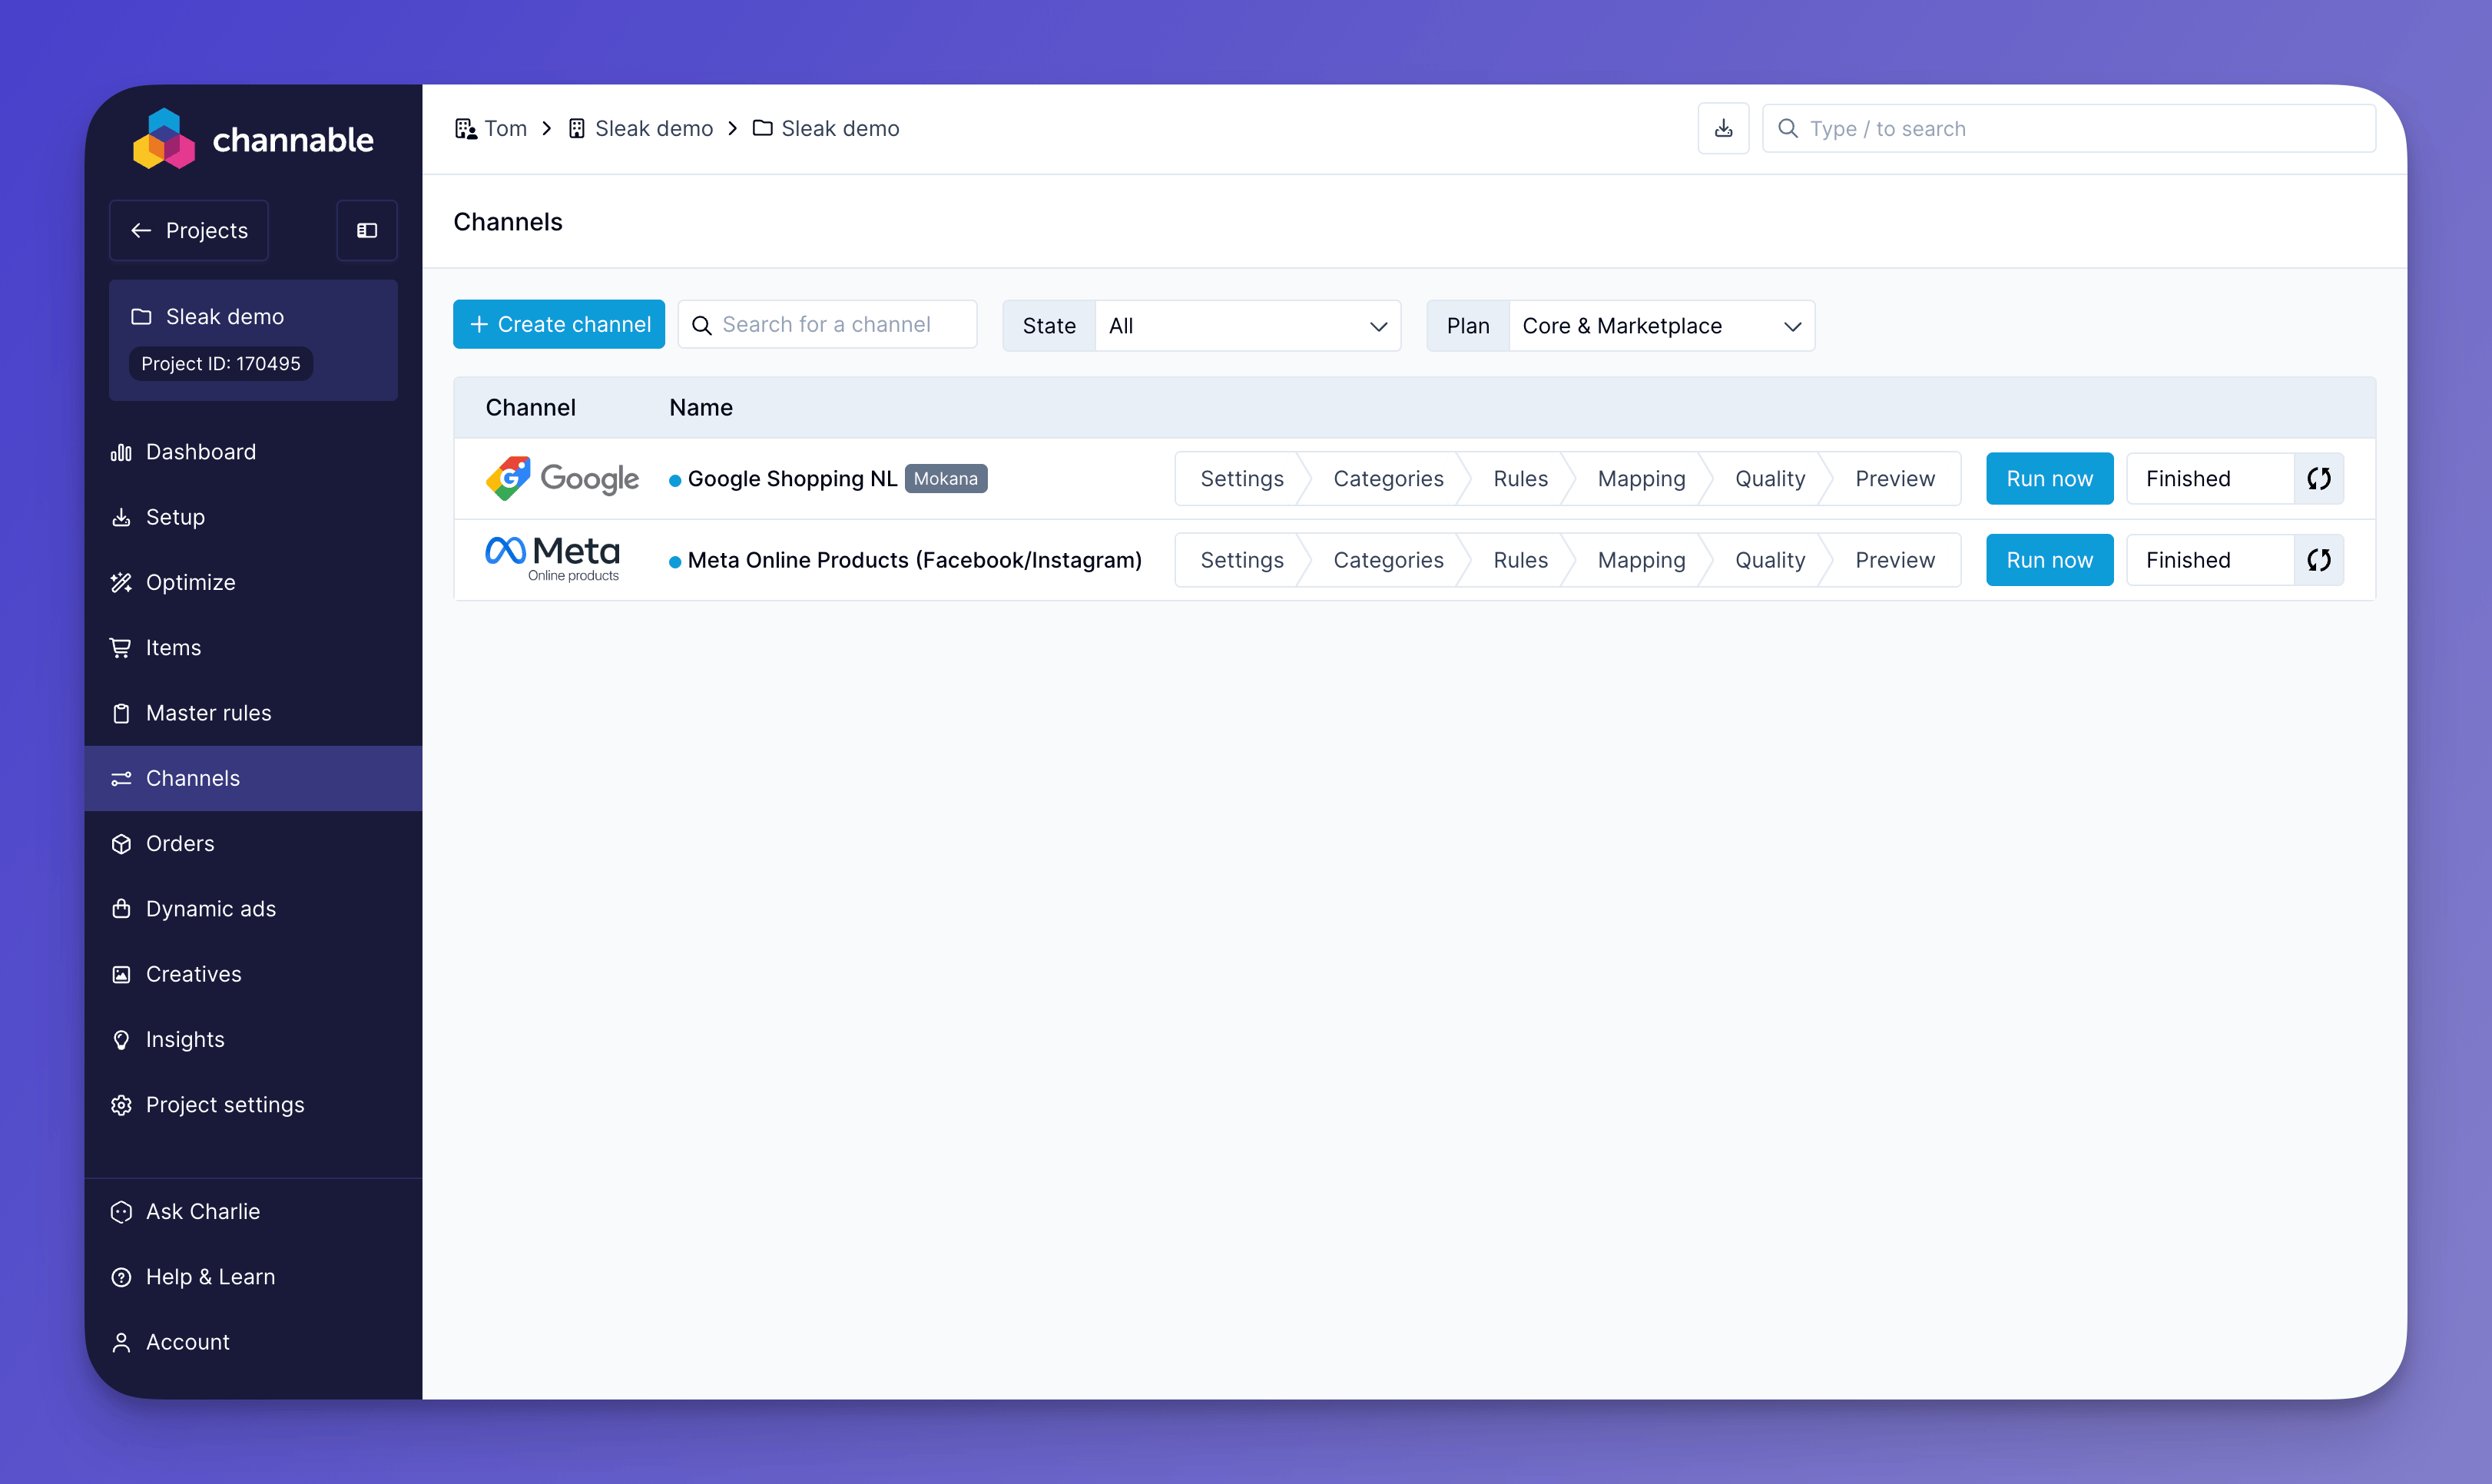Image resolution: width=2492 pixels, height=1484 pixels.
Task: Open Google Shopping NL channel name
Action: pyautogui.click(x=792, y=478)
